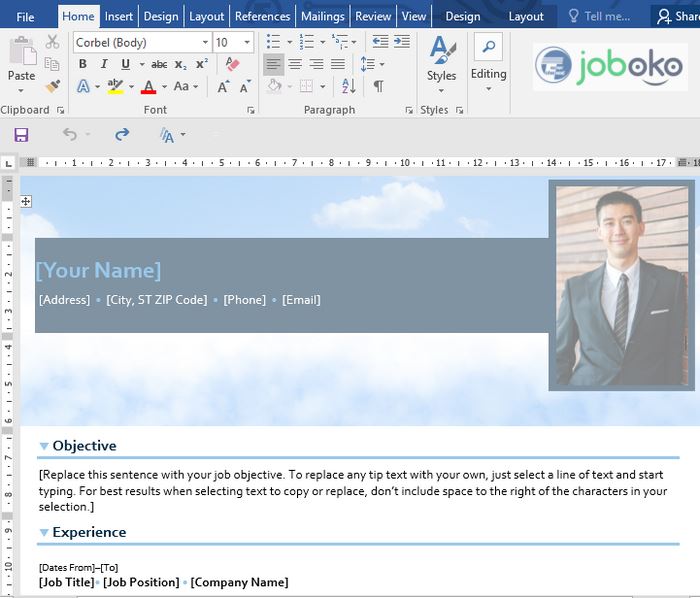Apply red font color
Screen dimensions: 700x598
click(x=149, y=87)
